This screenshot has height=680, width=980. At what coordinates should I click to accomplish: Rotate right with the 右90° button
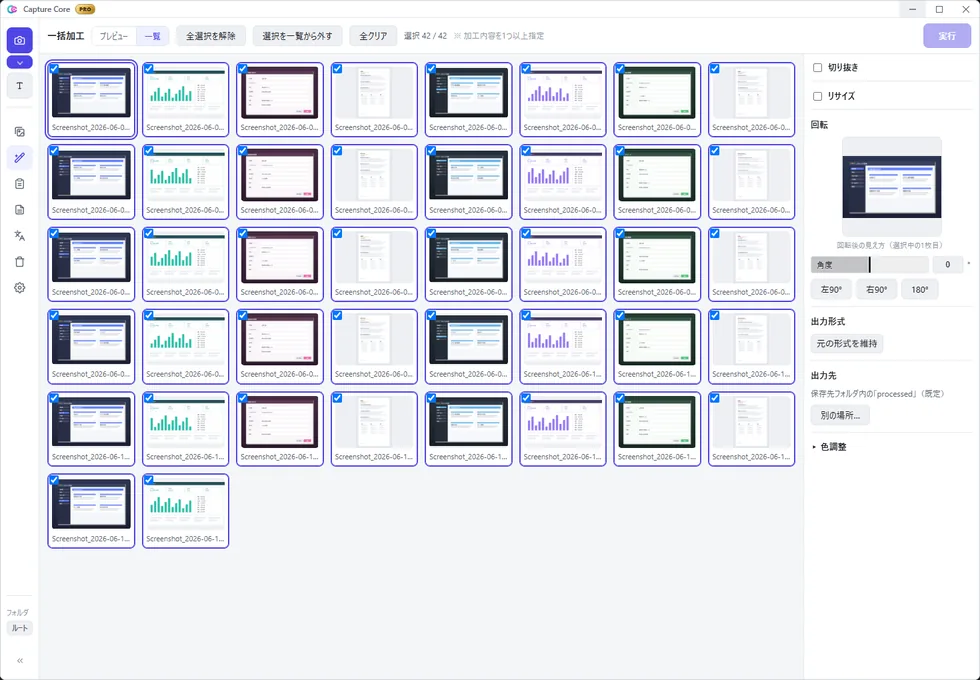click(x=876, y=289)
